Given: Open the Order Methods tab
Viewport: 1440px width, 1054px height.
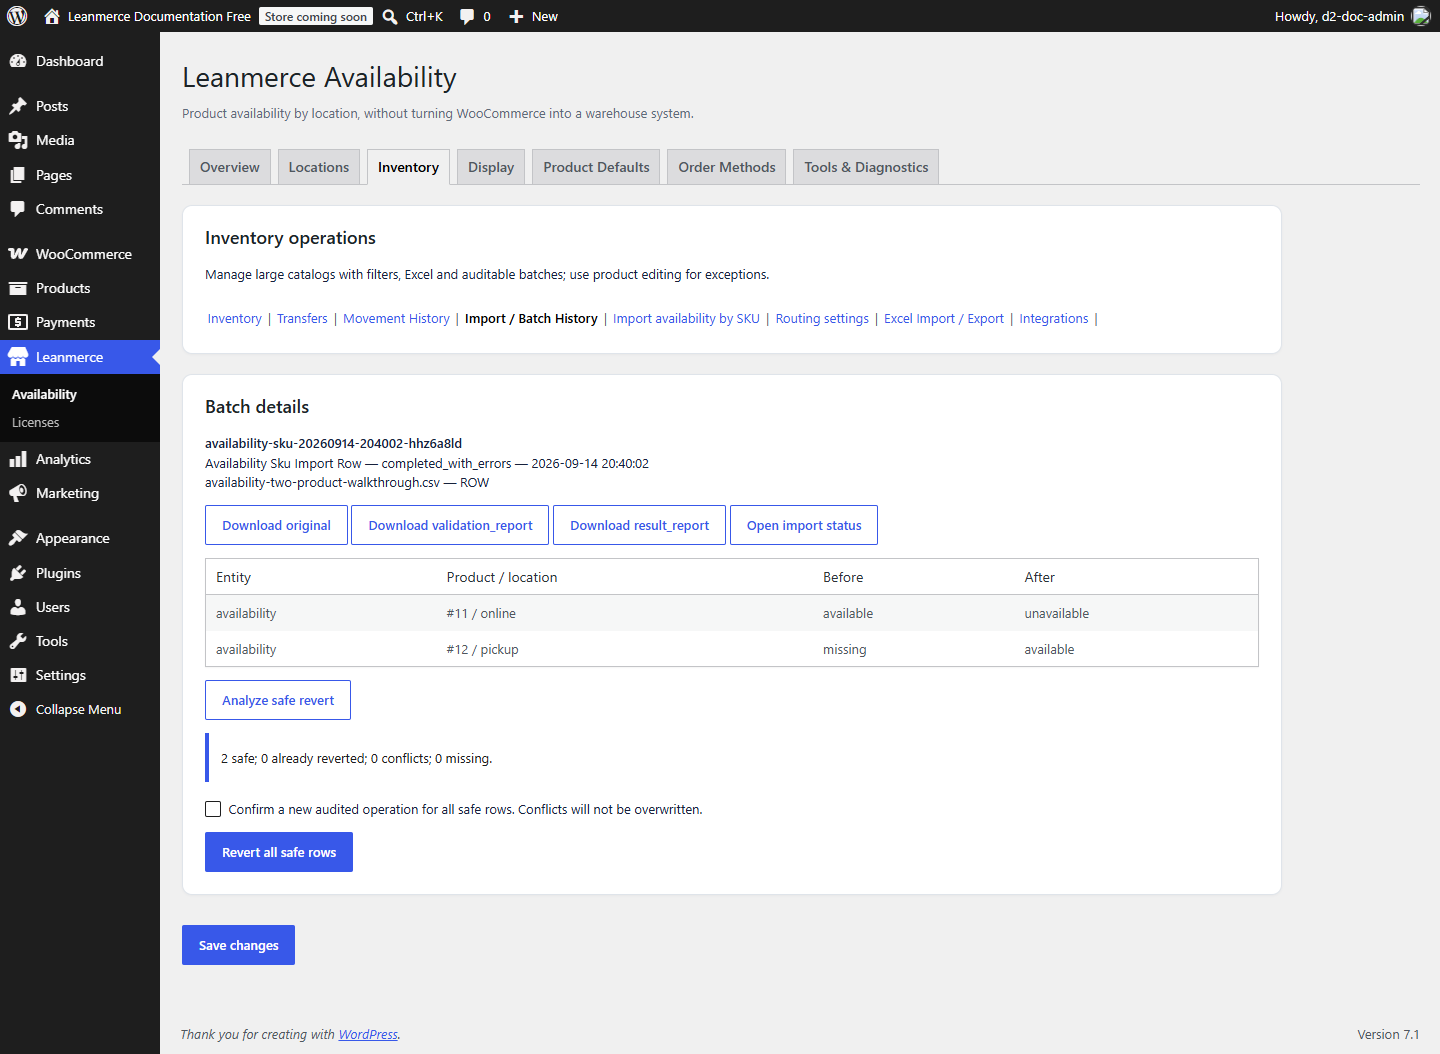Looking at the screenshot, I should point(727,167).
